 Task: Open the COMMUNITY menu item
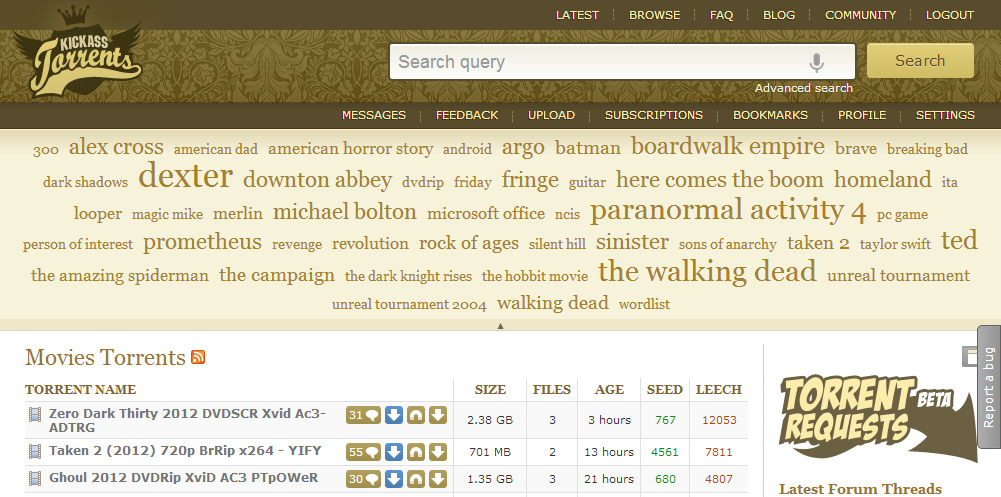(x=861, y=15)
